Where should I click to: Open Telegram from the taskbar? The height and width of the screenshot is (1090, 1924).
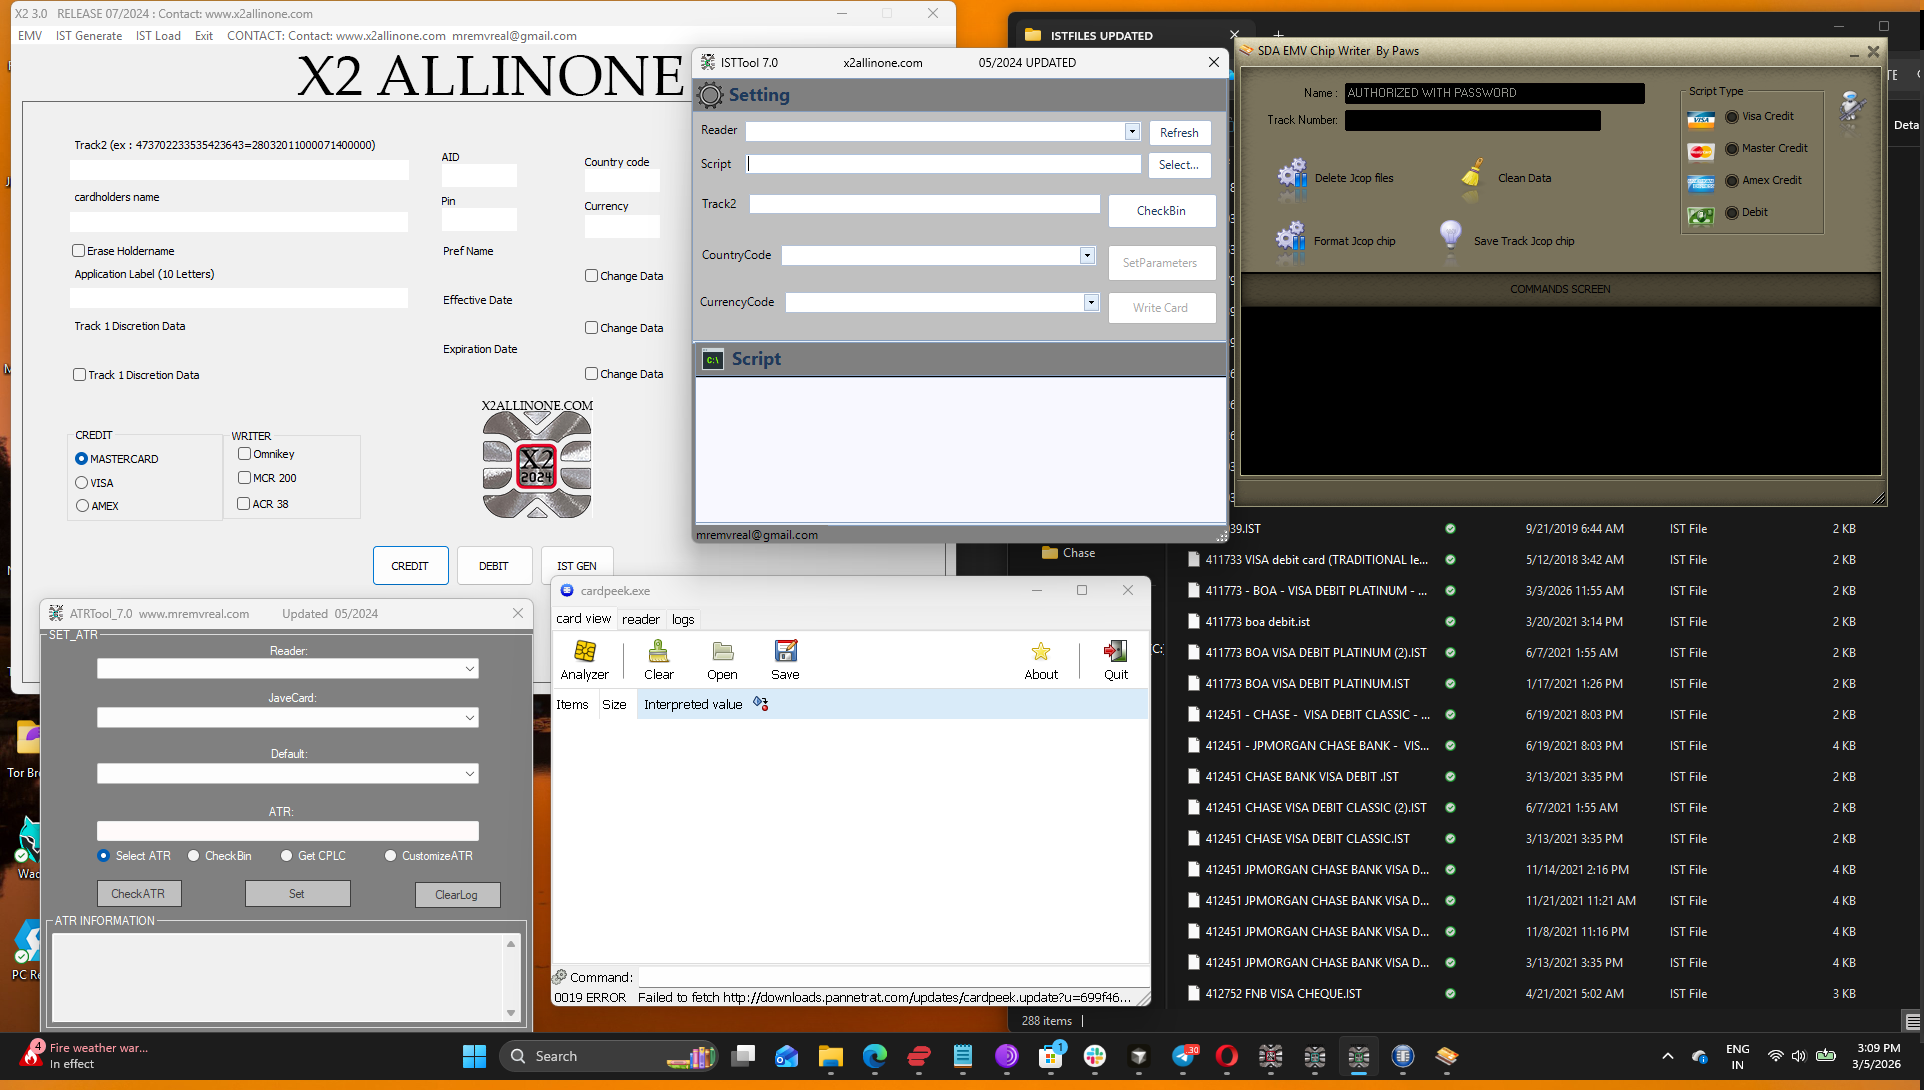pyautogui.click(x=1183, y=1056)
